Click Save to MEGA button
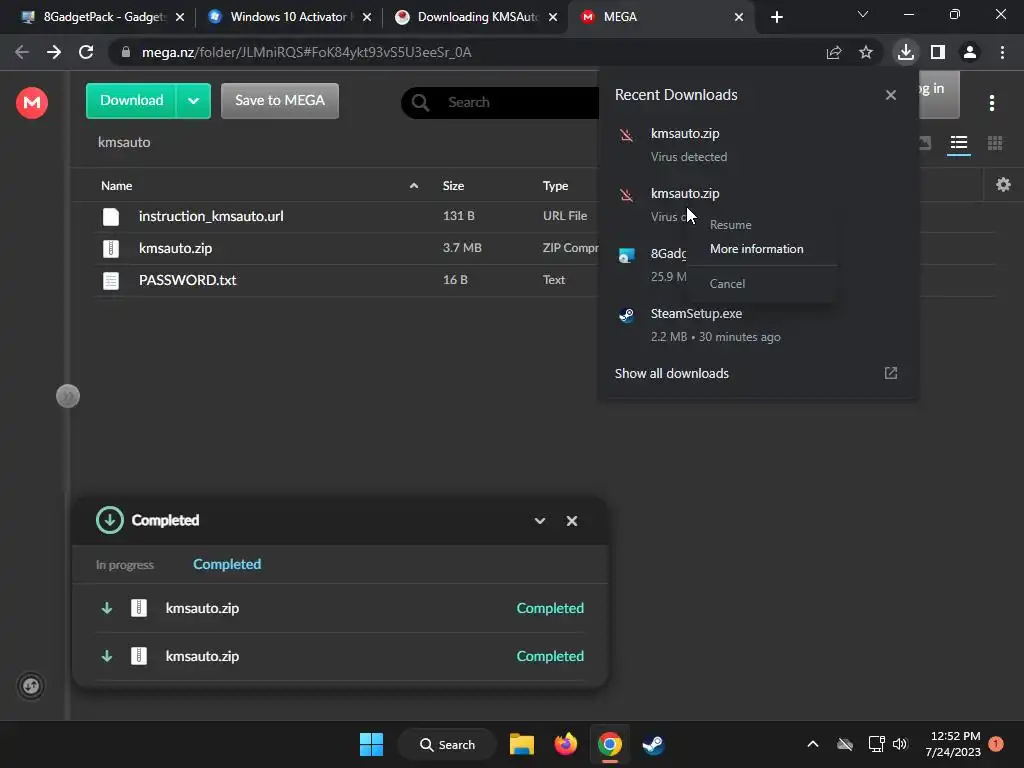Viewport: 1024px width, 768px height. click(280, 101)
